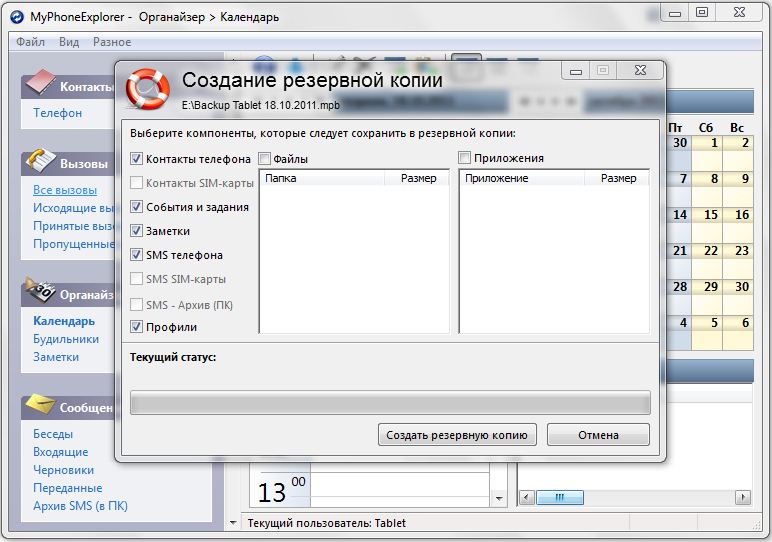Screen dimensions: 772x542
Task: Open the Принятые вызовы link
Action: 74,226
